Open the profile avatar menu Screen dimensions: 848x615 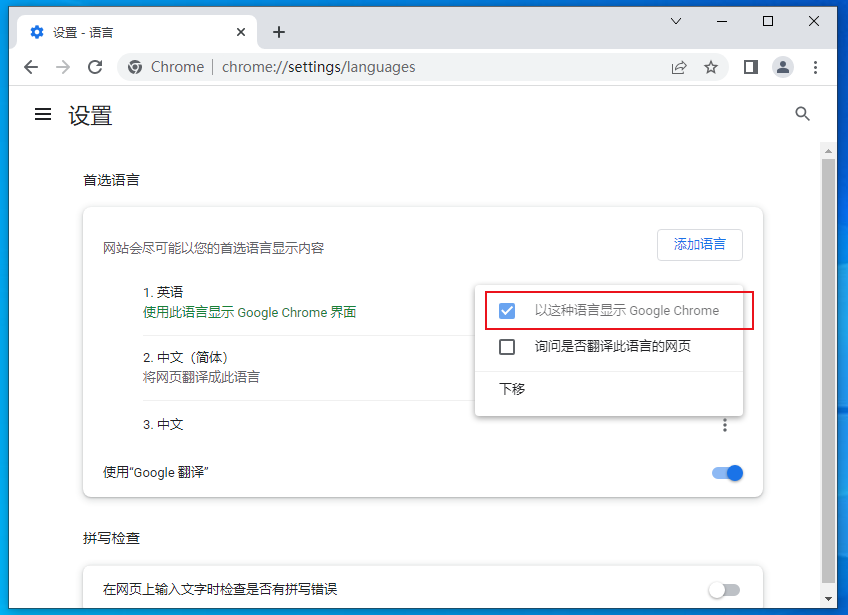point(783,67)
